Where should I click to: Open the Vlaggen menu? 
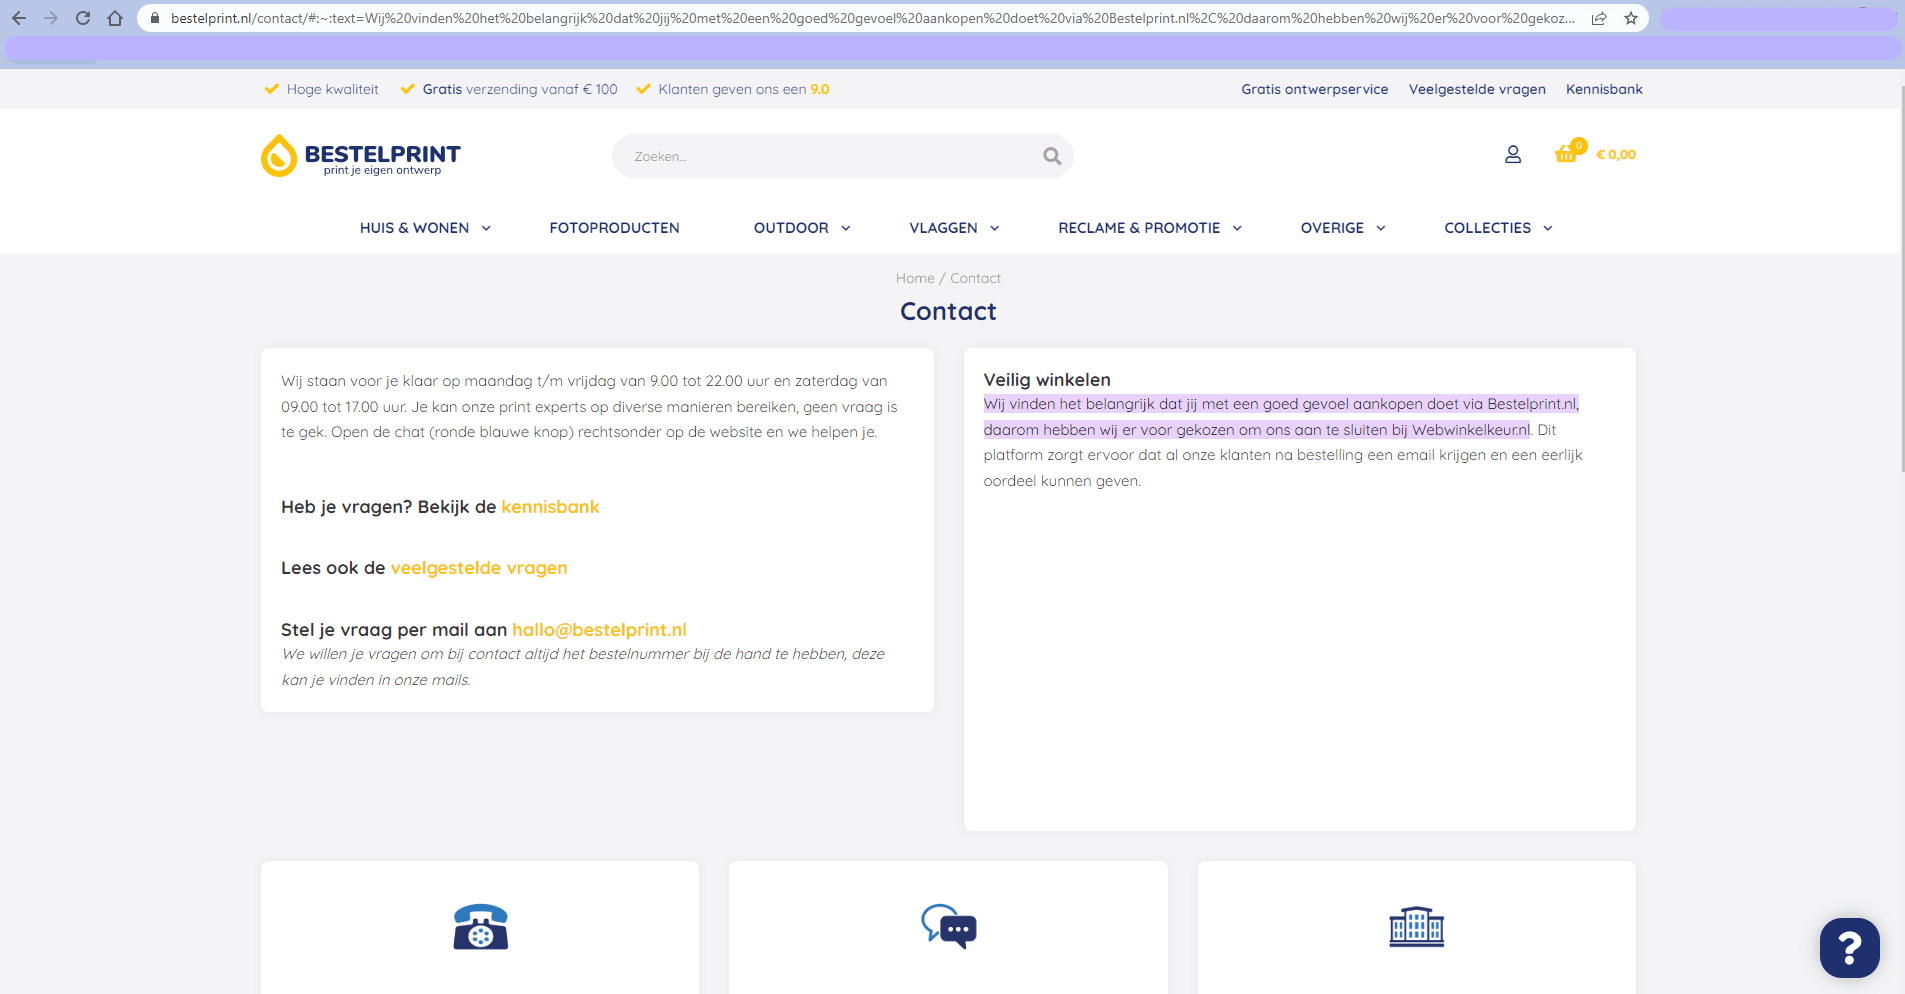click(x=953, y=228)
